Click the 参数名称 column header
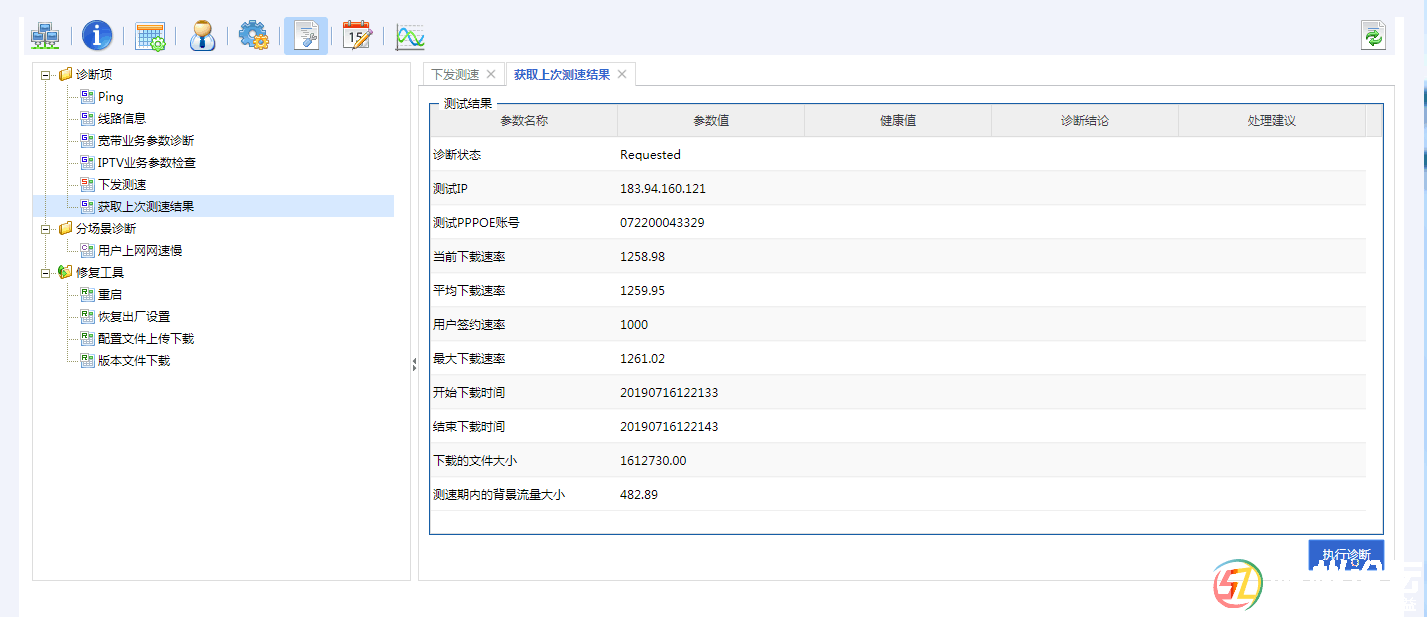 pyautogui.click(x=524, y=121)
